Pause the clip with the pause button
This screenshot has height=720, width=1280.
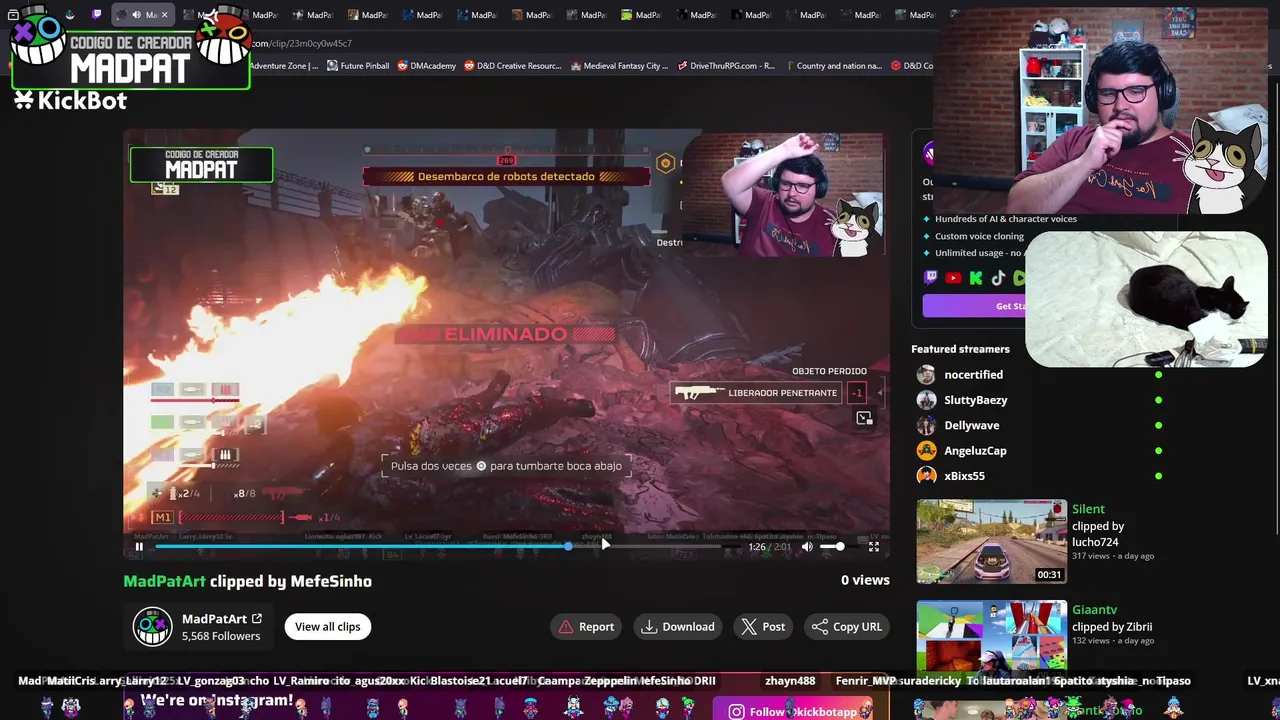pyautogui.click(x=139, y=546)
